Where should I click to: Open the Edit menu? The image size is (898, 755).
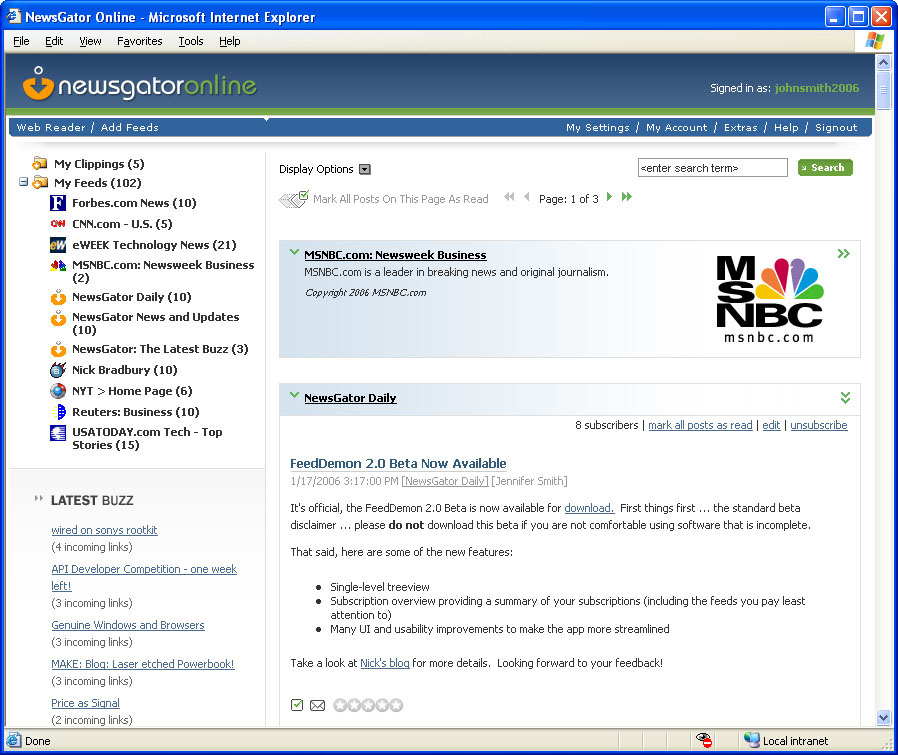(54, 41)
